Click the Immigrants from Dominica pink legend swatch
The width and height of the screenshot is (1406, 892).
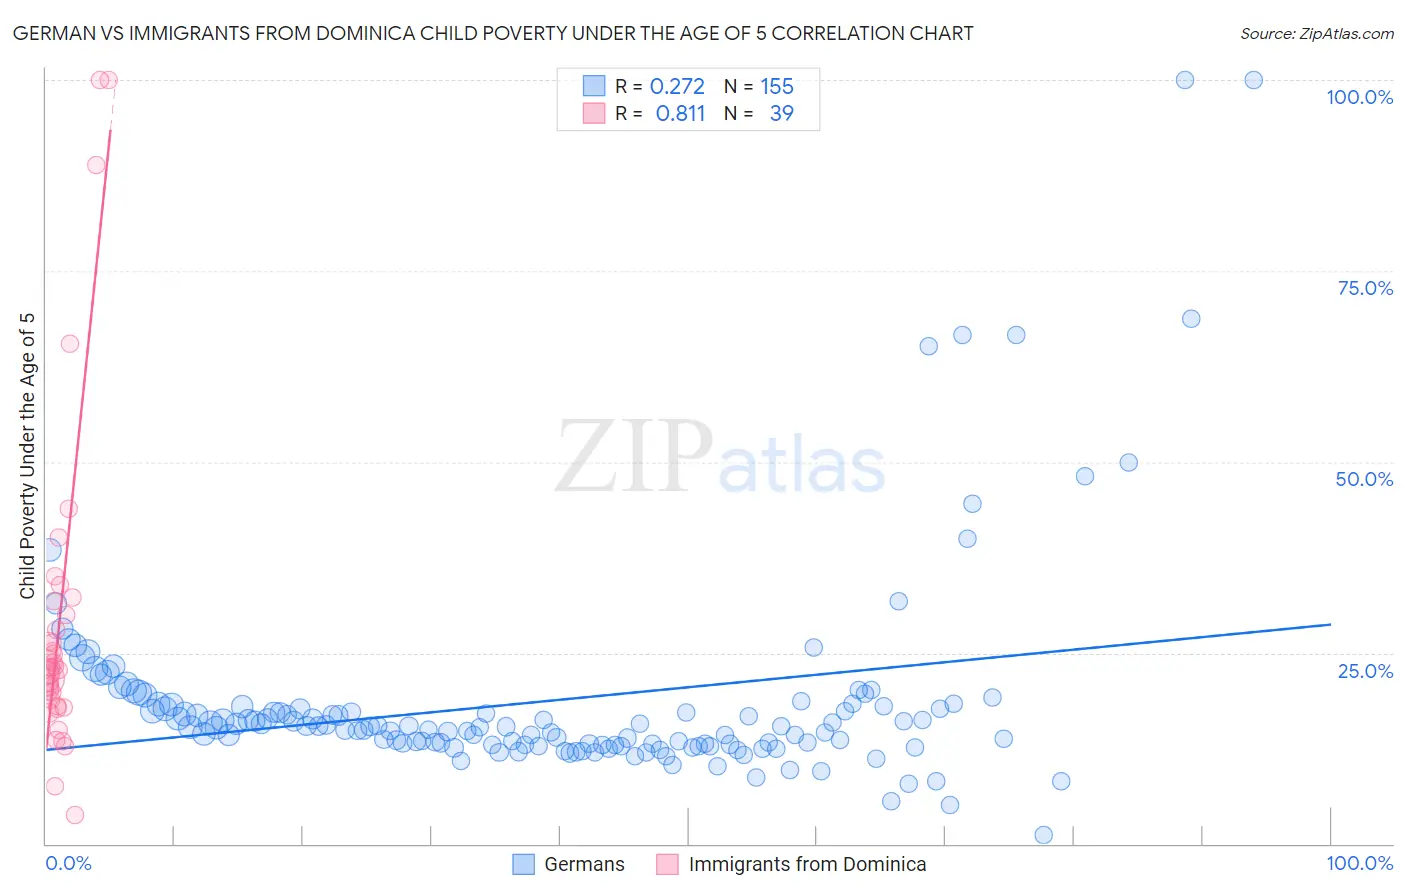(x=668, y=864)
